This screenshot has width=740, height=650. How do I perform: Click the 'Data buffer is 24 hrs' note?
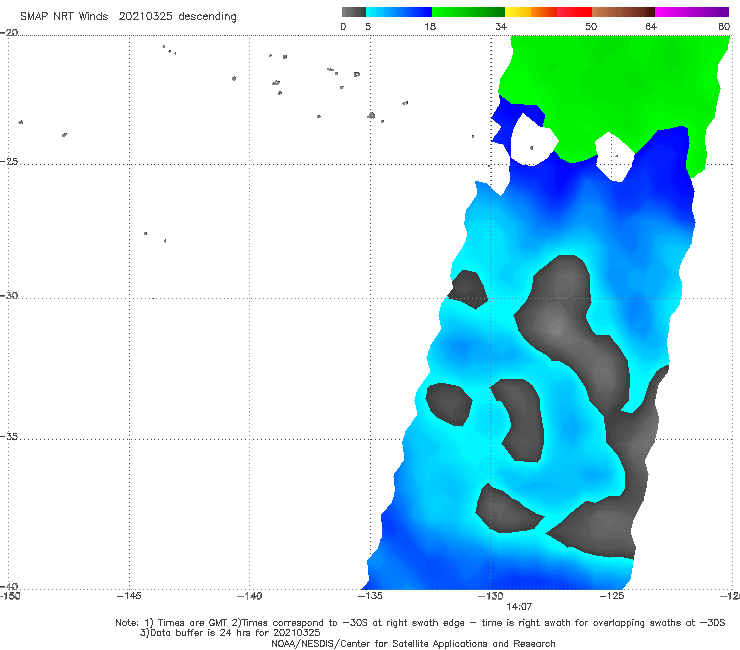(x=230, y=633)
